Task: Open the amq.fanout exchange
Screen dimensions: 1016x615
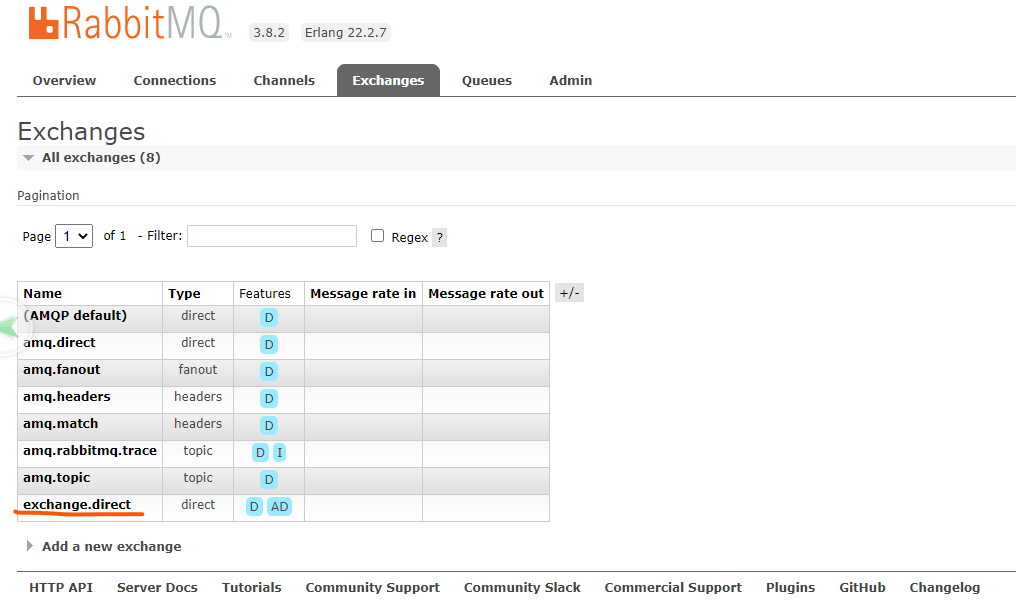Action: point(62,370)
